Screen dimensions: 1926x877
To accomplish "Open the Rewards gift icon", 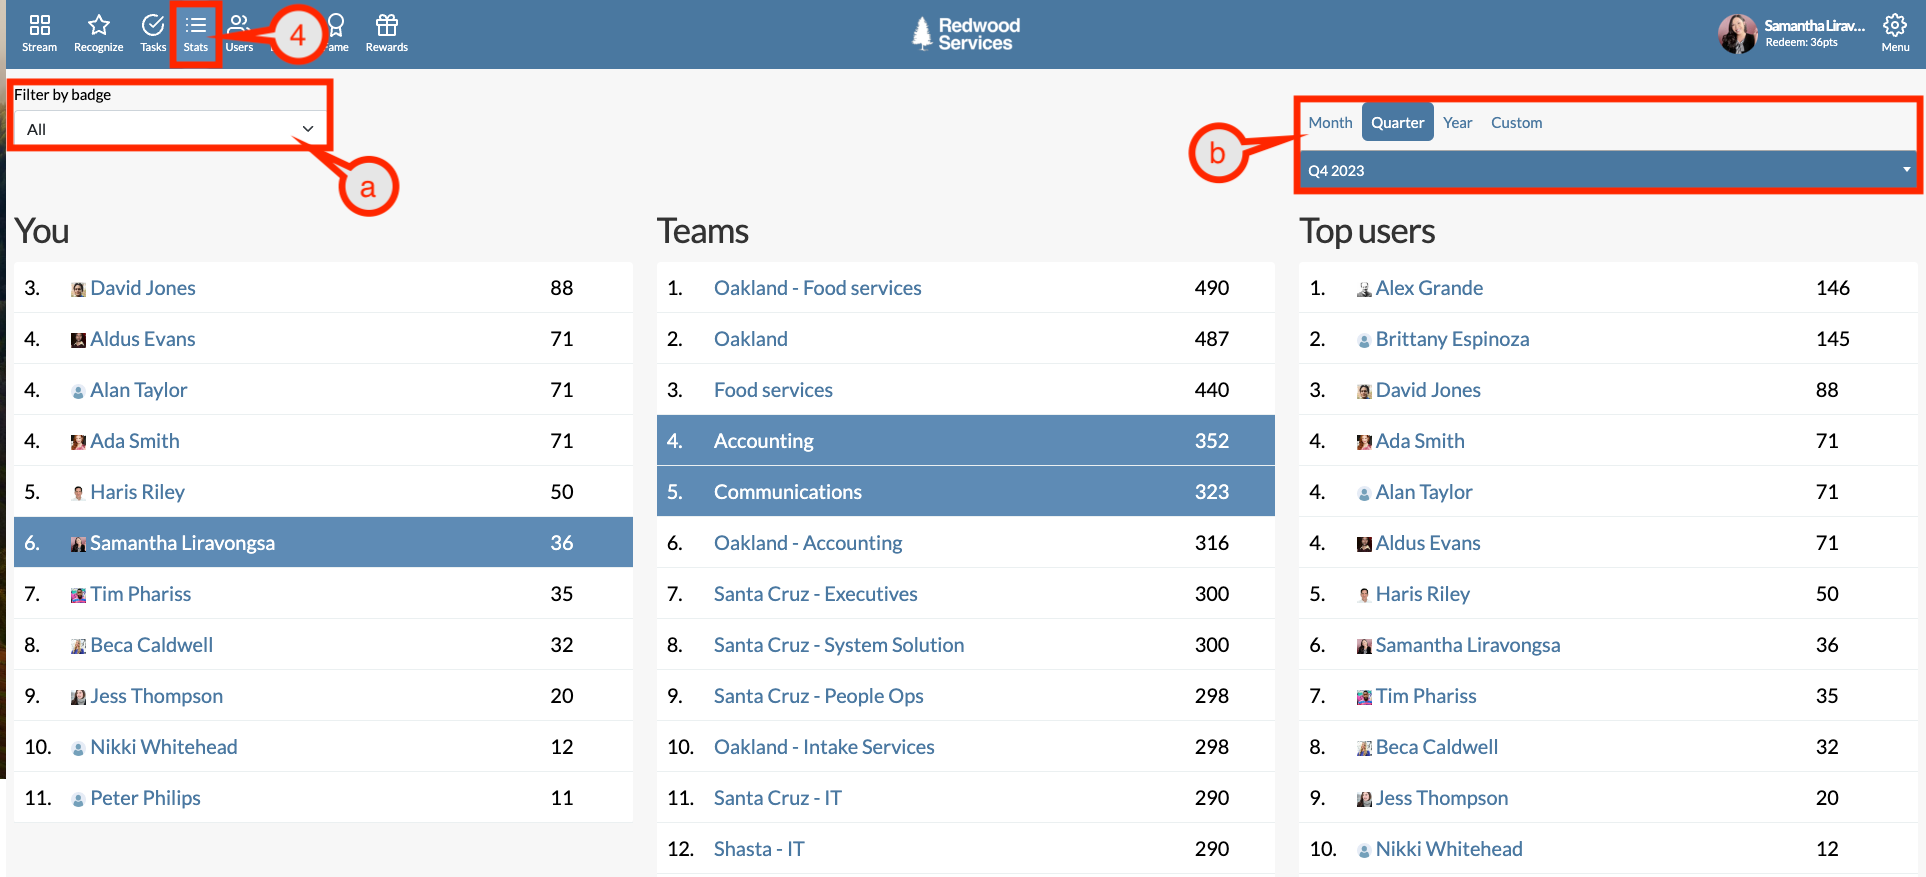I will click(387, 26).
